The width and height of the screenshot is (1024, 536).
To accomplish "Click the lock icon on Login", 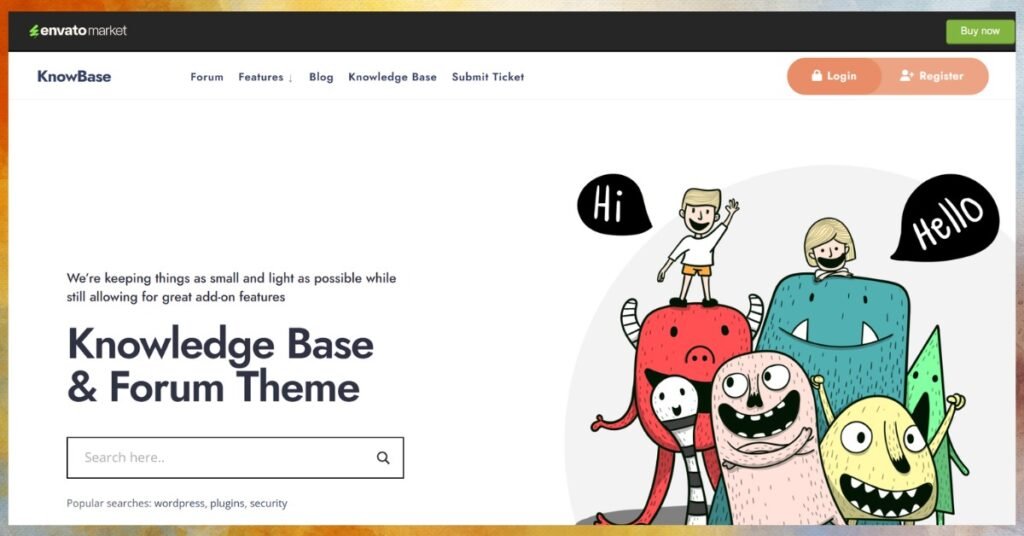I will click(816, 75).
